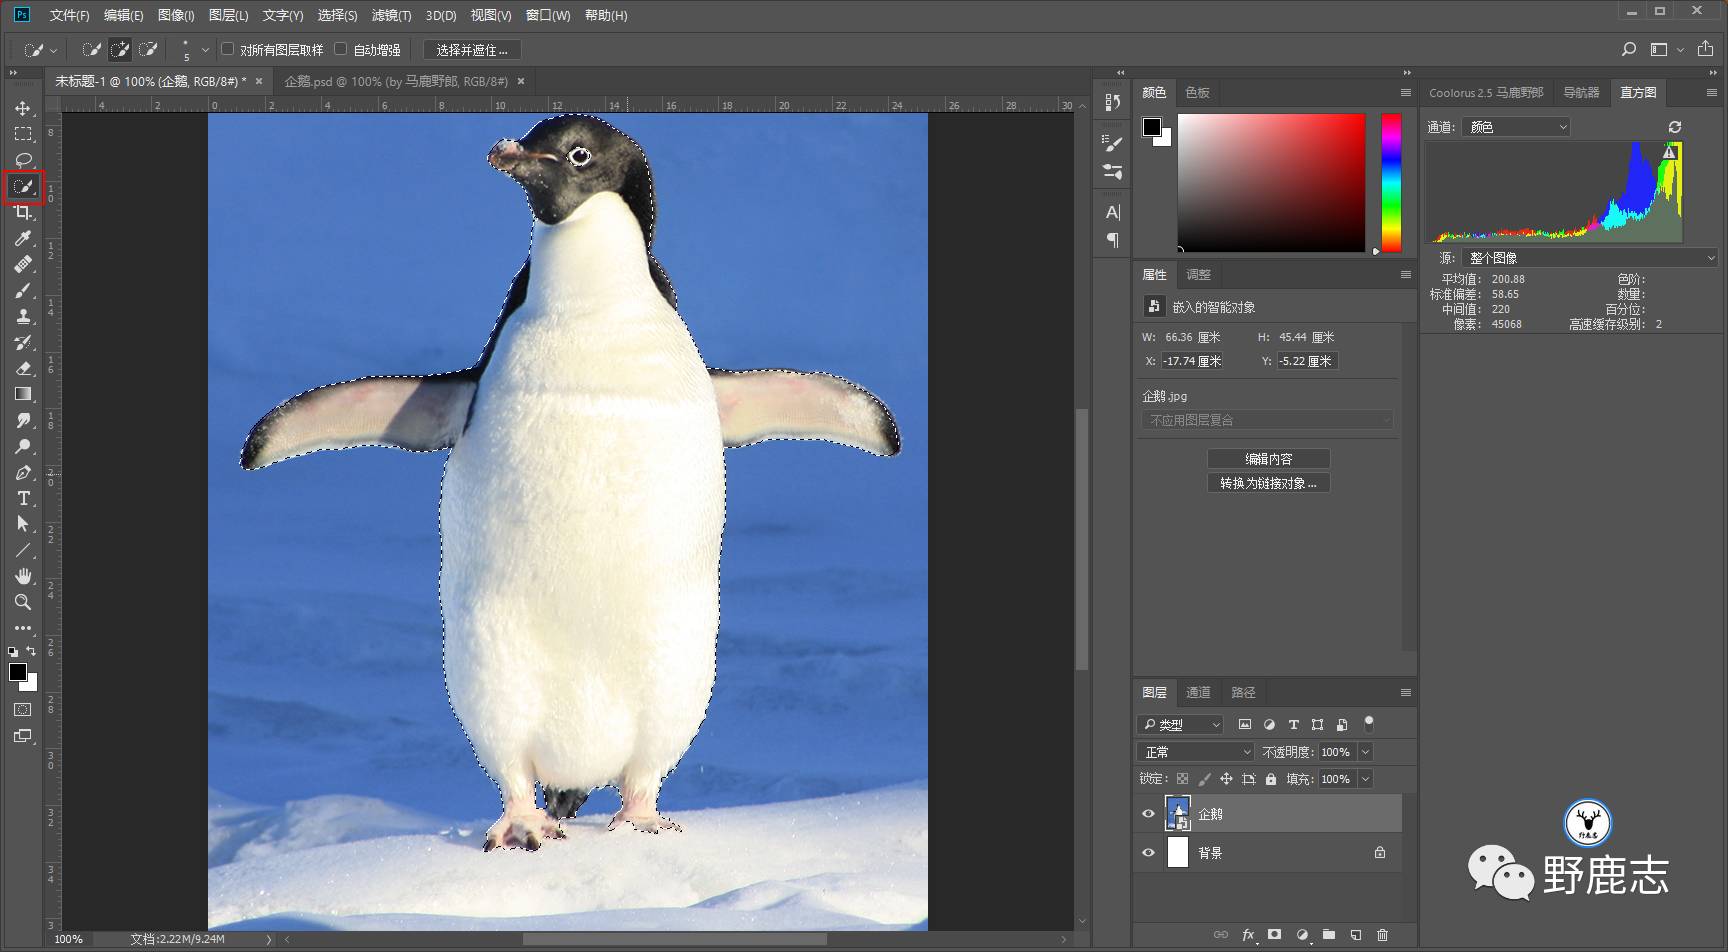This screenshot has height=952, width=1728.
Task: Enable 对所有图层取样 checkbox
Action: (228, 49)
